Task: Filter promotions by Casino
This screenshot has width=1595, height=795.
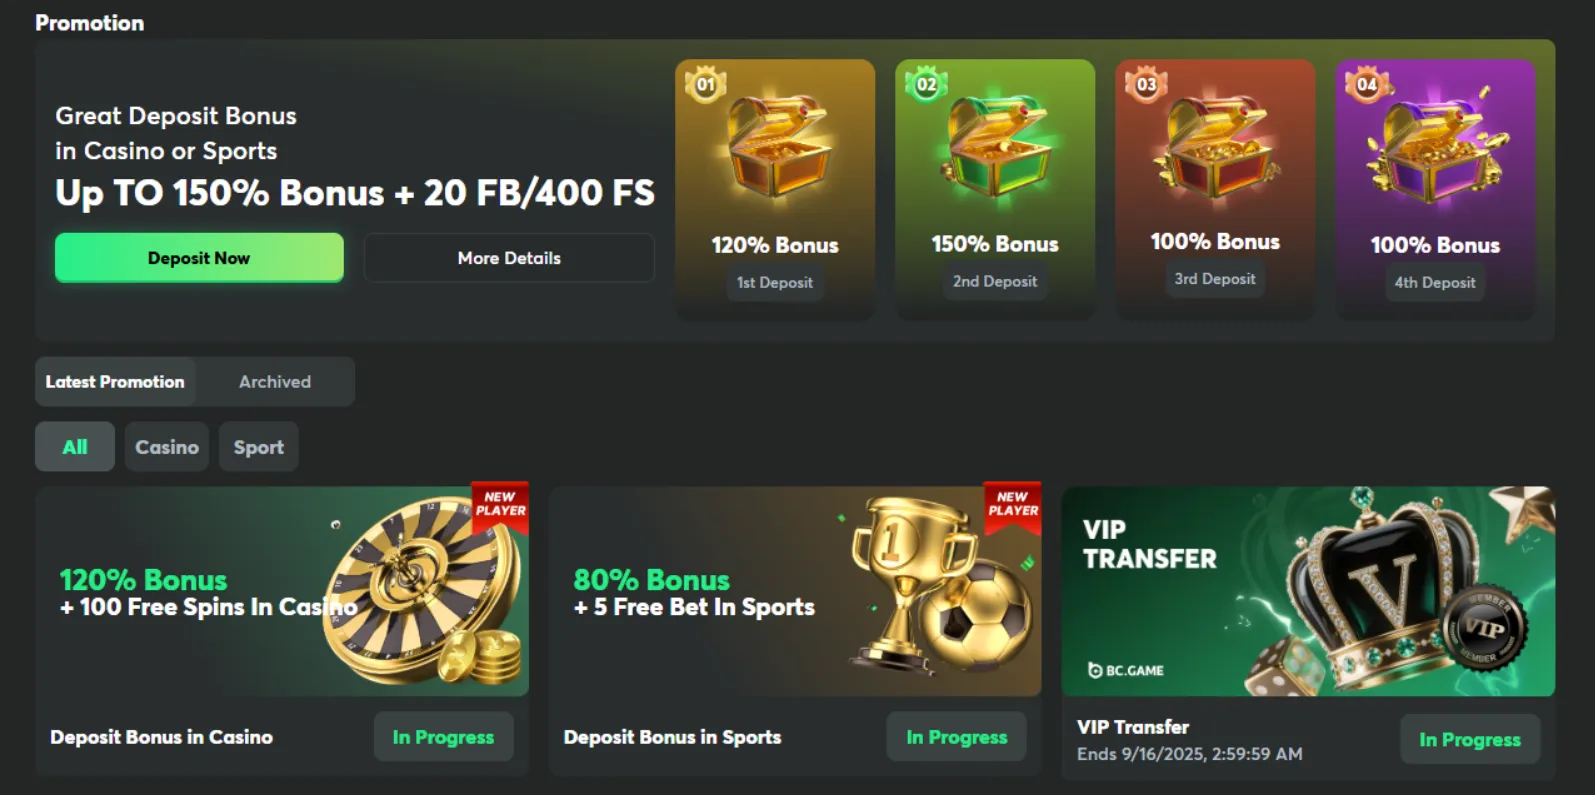Action: 167,447
